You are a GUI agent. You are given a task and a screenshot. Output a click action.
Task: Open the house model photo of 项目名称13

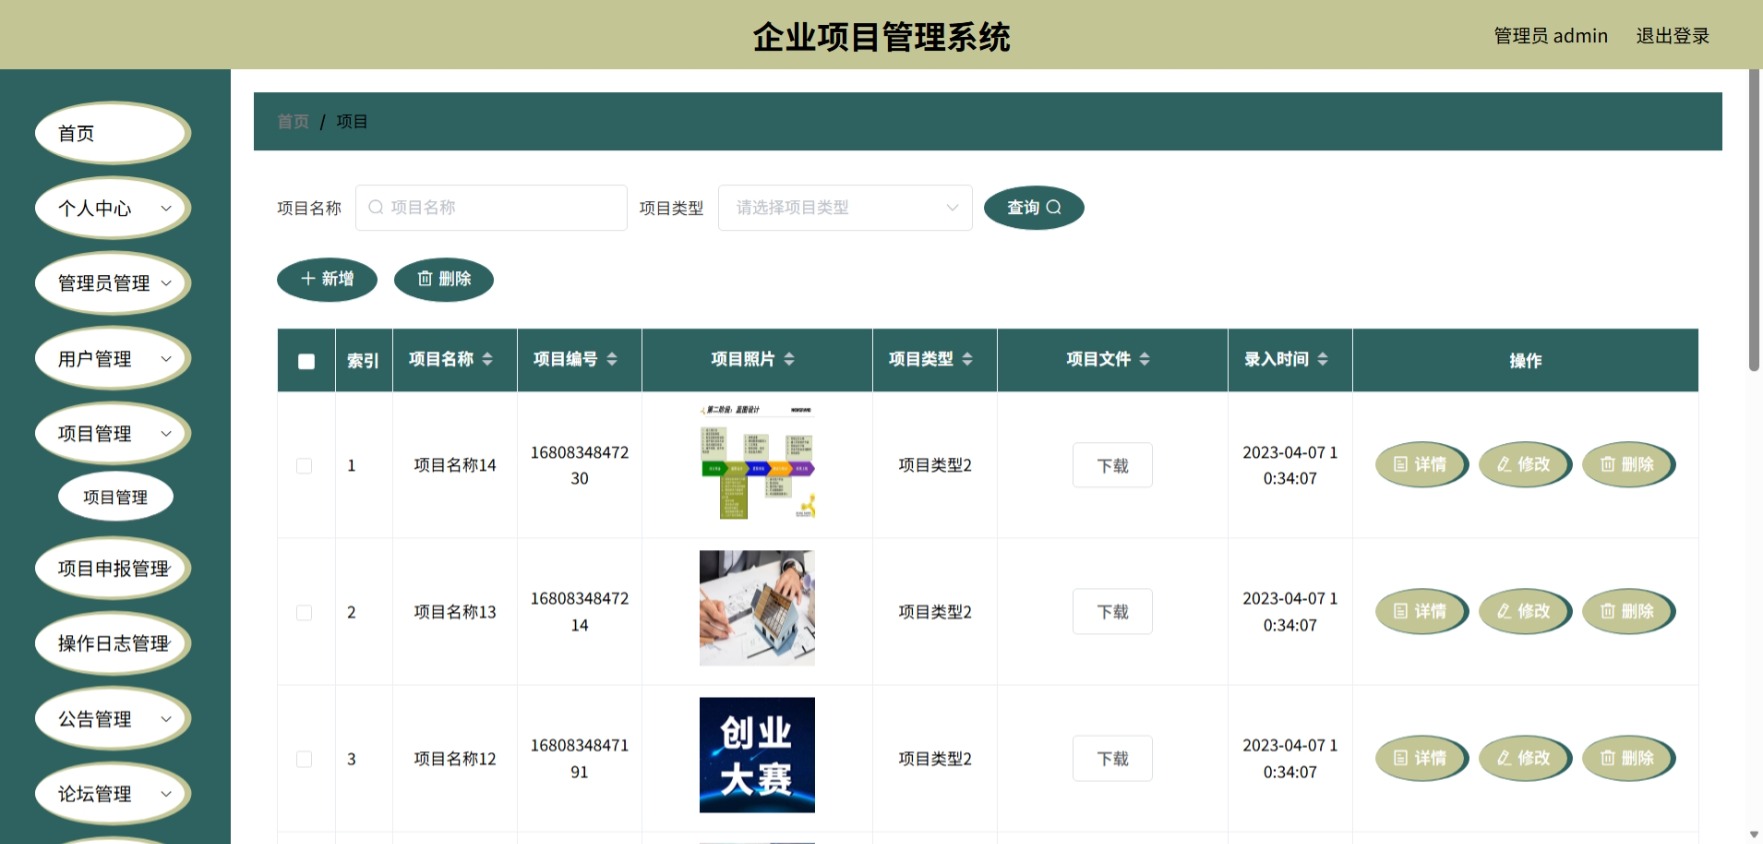757,608
